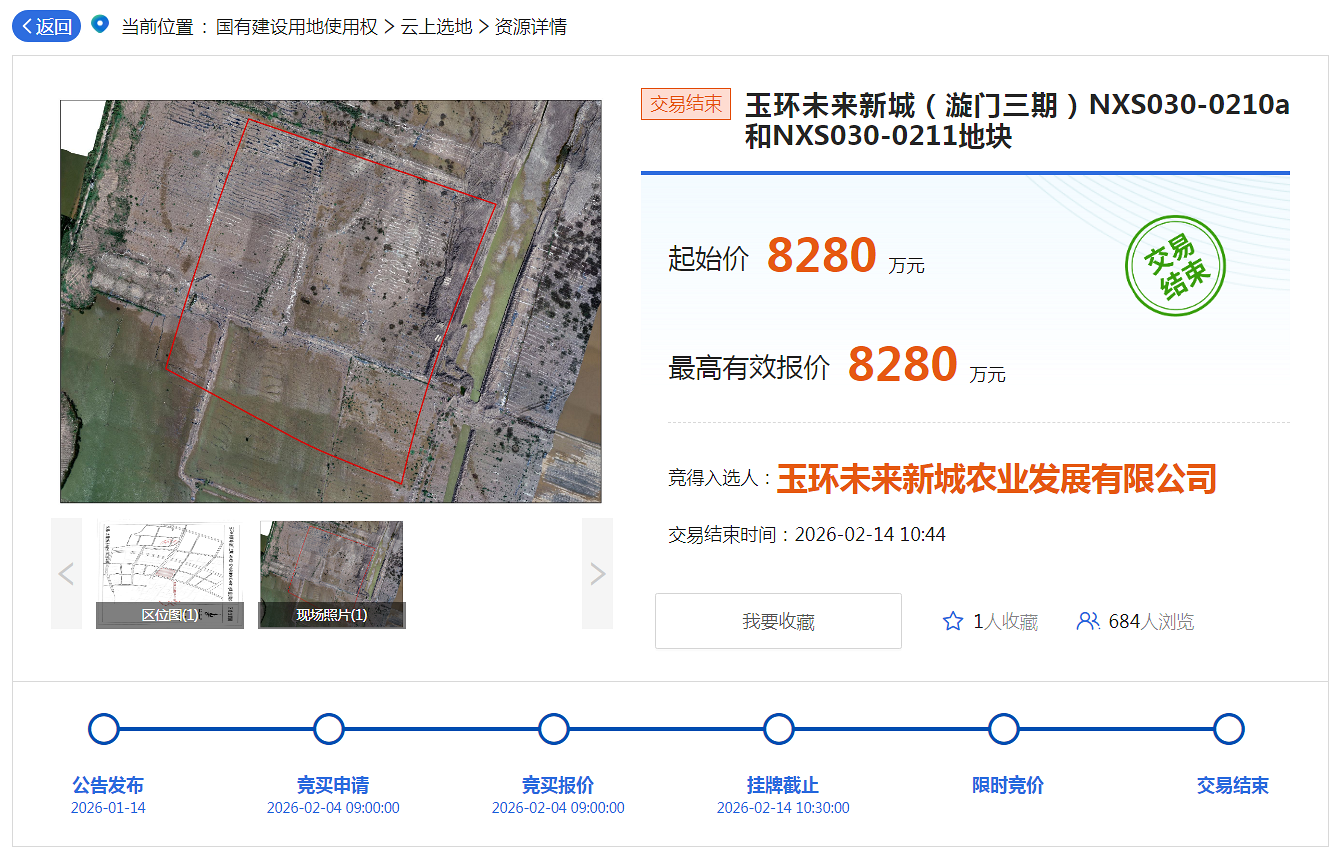Go to 云上选地 breadcrumb
Viewport: 1337px width, 855px height.
point(436,27)
